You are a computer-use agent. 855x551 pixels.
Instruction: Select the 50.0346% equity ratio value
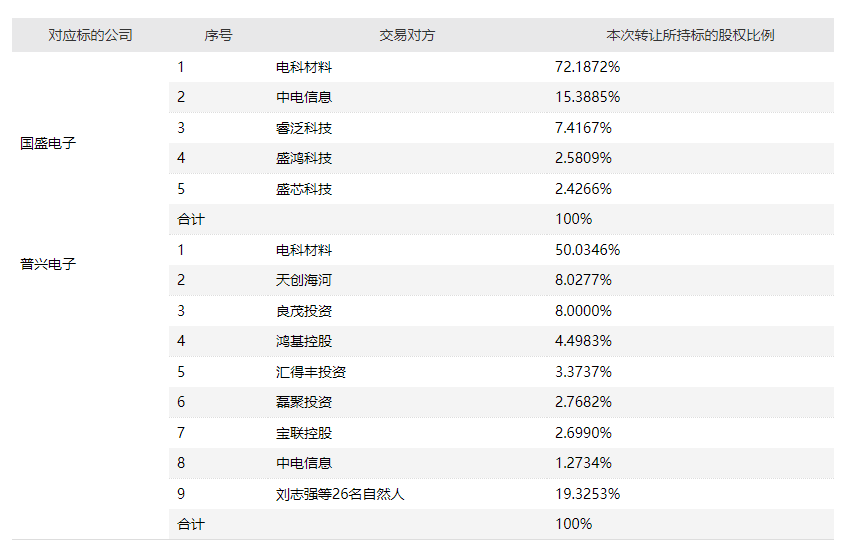click(x=588, y=250)
